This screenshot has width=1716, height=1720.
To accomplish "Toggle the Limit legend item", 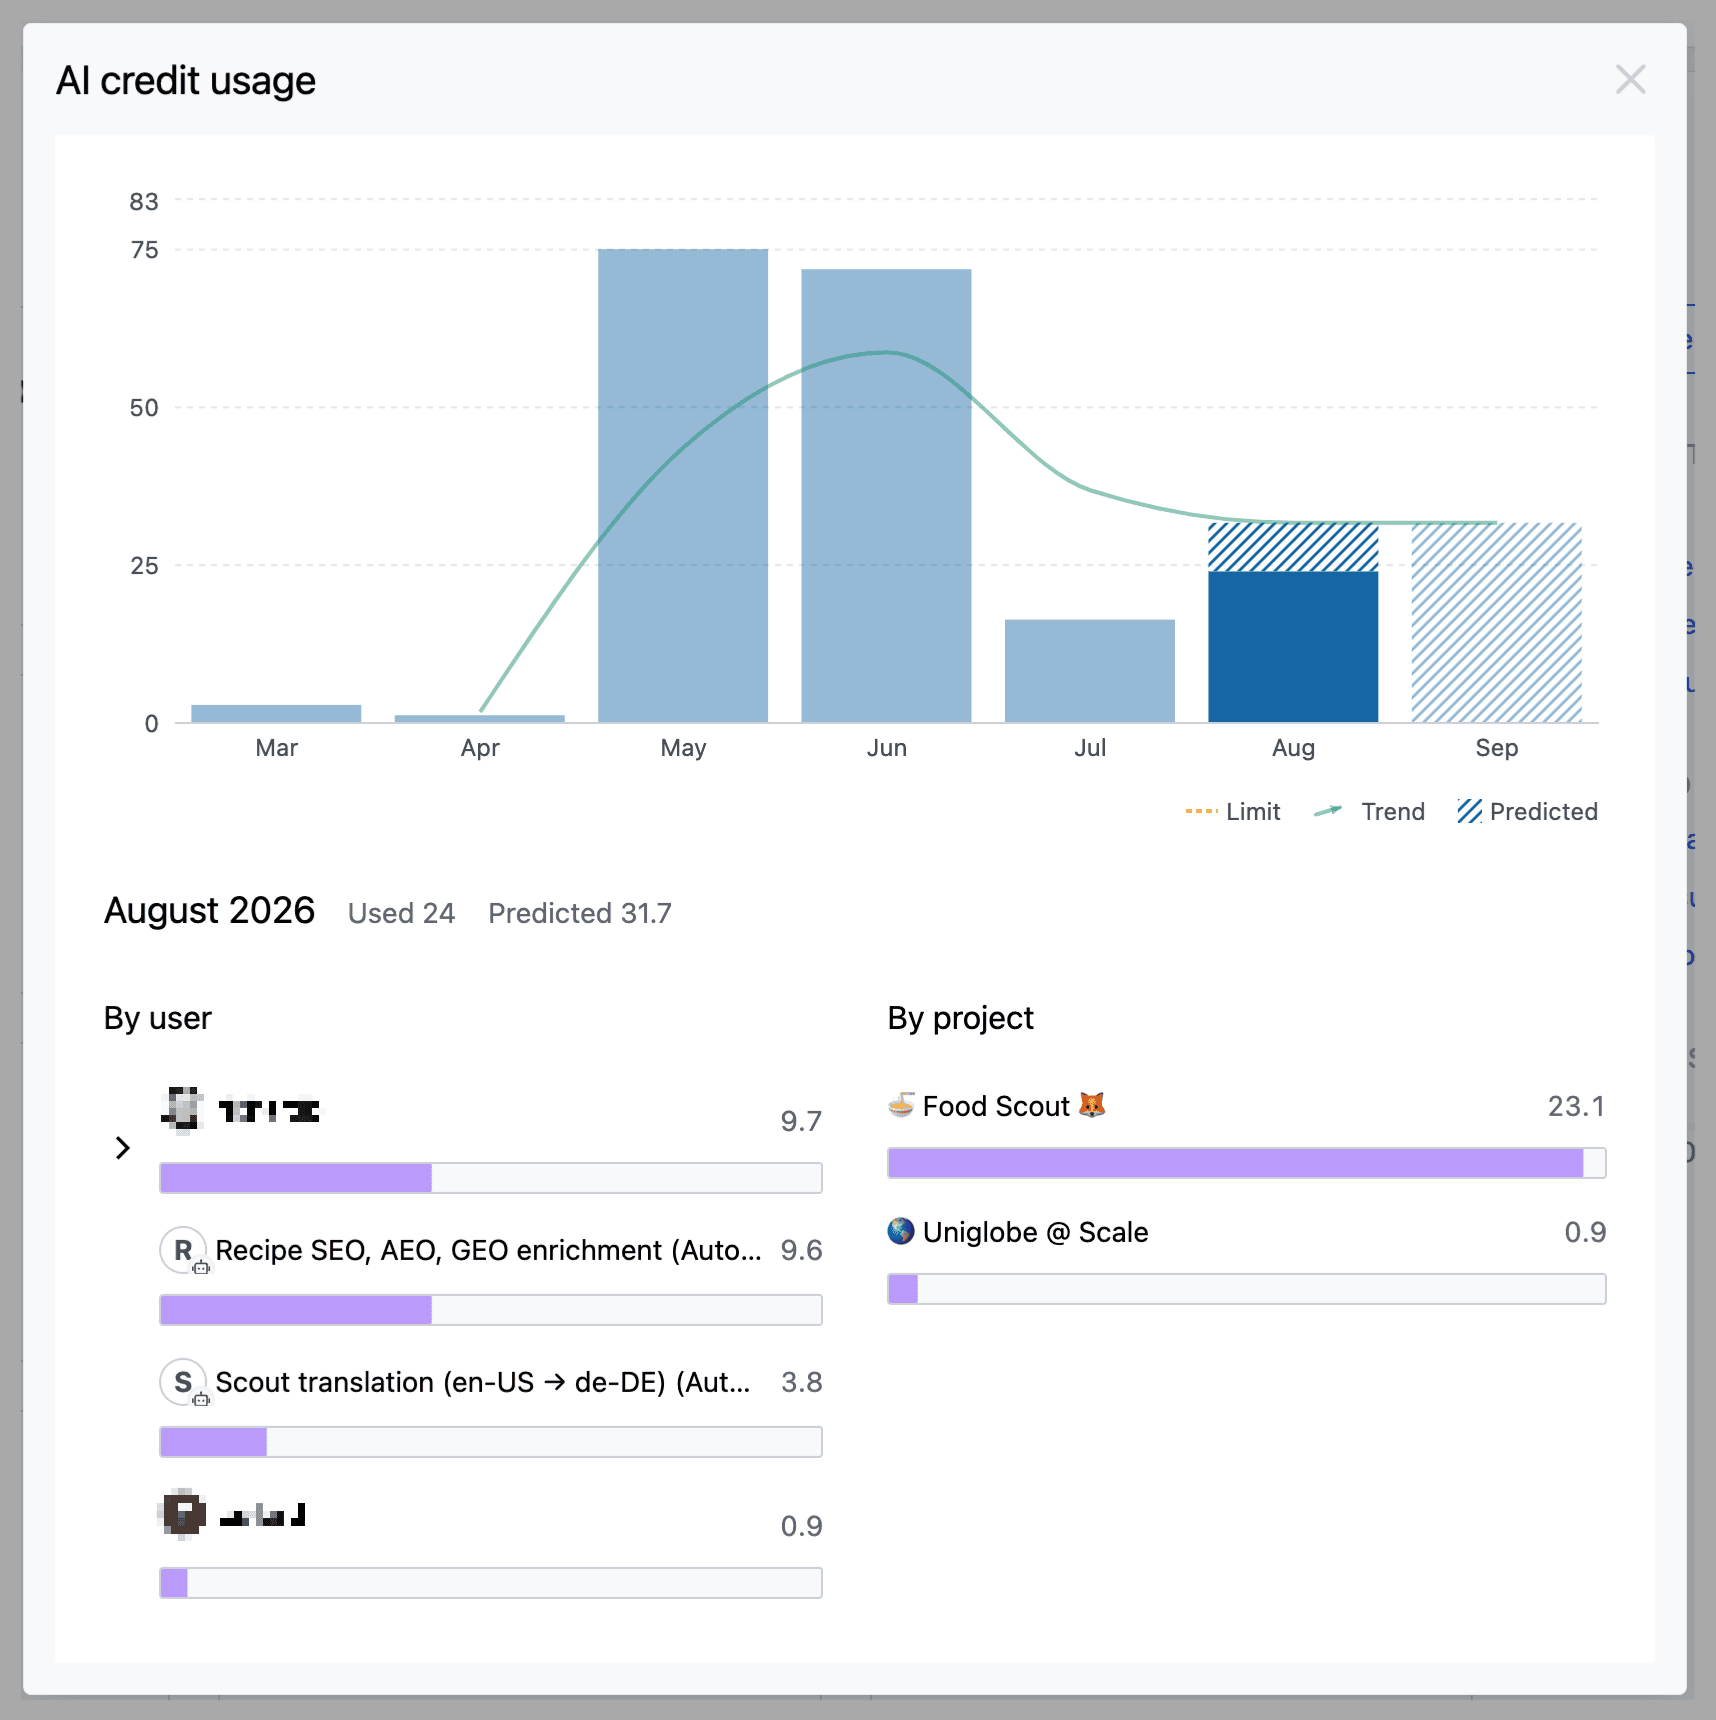I will [x=1232, y=812].
